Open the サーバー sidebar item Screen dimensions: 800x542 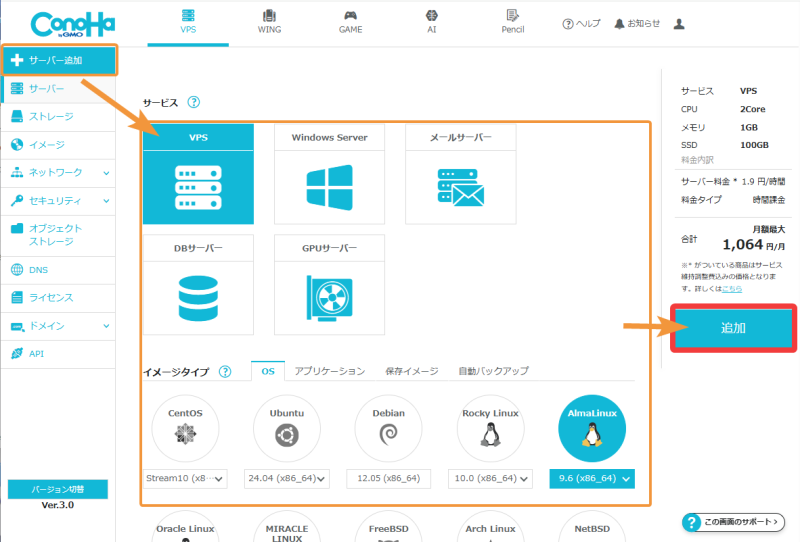(x=58, y=89)
